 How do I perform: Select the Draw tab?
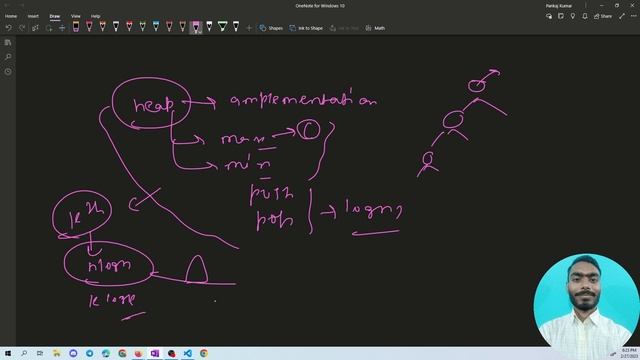[x=55, y=16]
